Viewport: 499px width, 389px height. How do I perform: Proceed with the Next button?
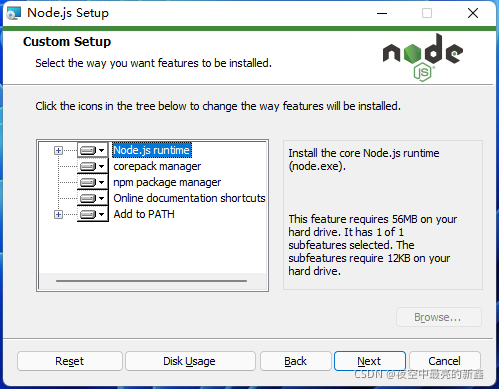point(370,361)
